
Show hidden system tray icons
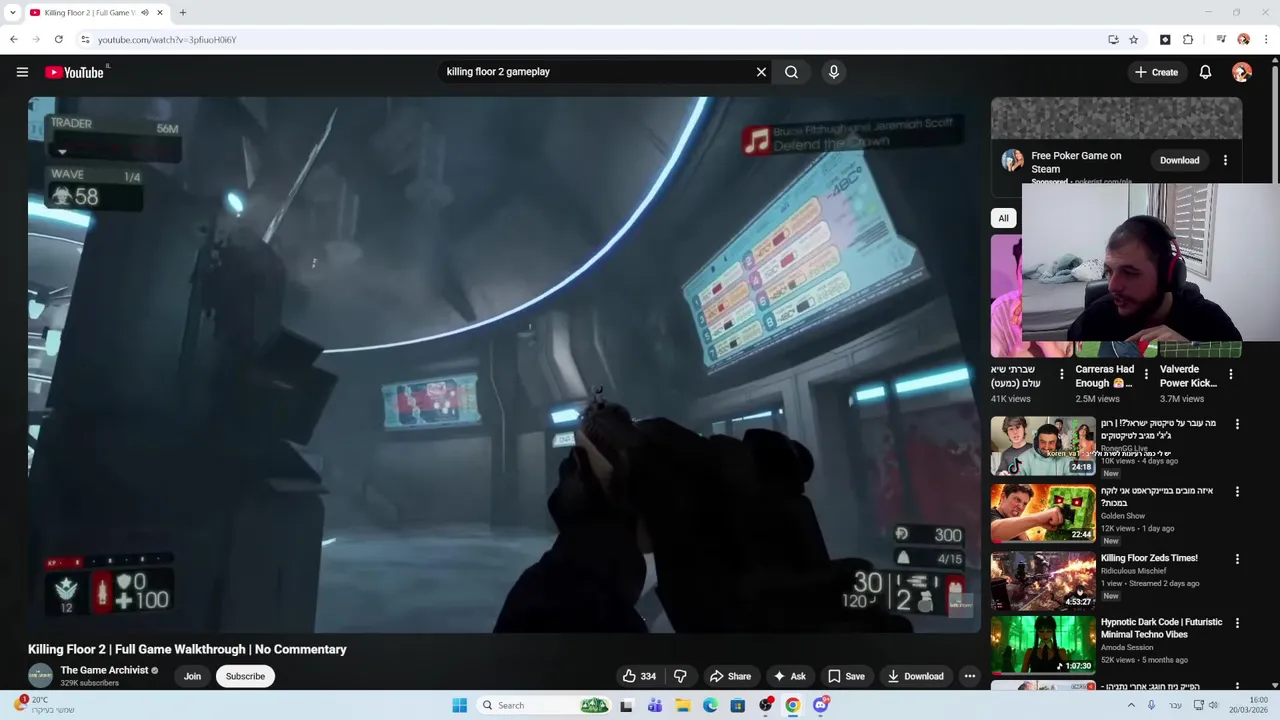pos(1131,705)
